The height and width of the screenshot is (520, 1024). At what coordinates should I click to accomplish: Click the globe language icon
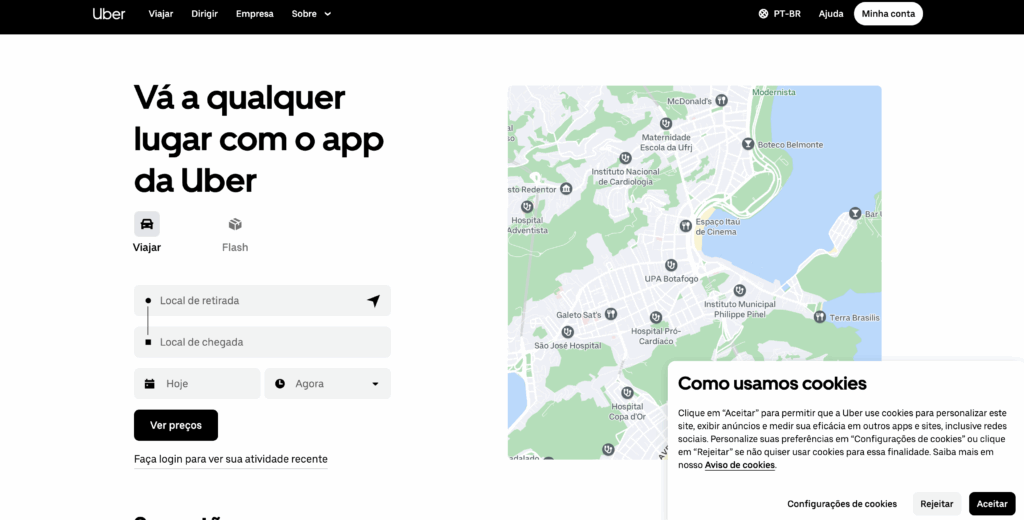pos(763,14)
